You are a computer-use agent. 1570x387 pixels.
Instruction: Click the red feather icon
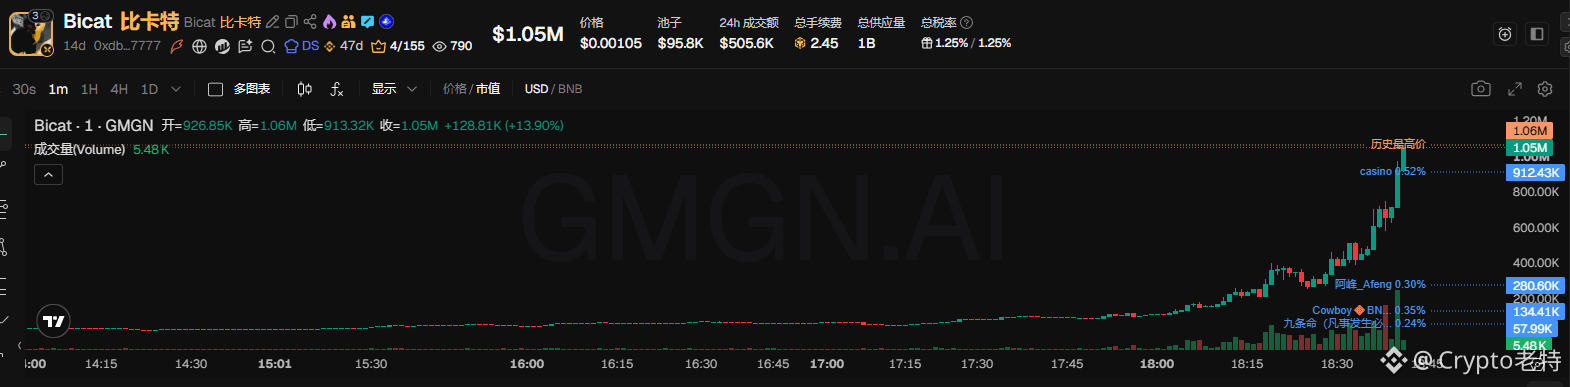coord(177,46)
